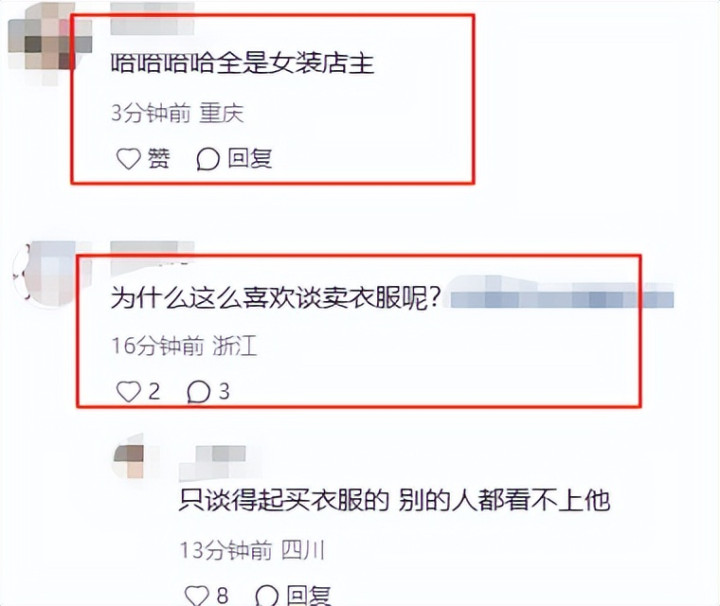Like the 浙江 comment showing 2 likes

(x=128, y=392)
